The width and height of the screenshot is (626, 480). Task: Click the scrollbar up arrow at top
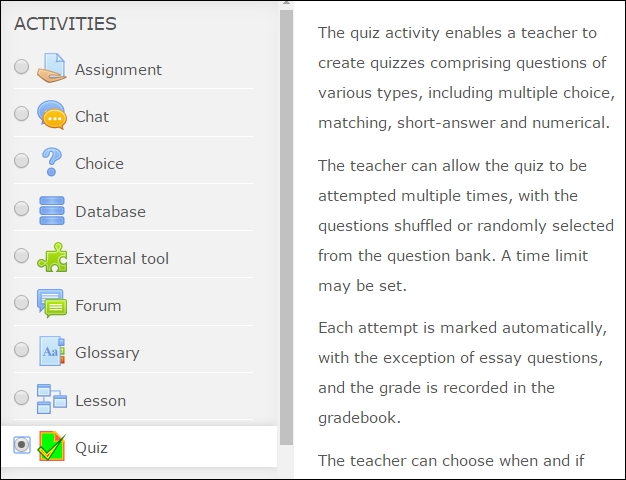286,4
